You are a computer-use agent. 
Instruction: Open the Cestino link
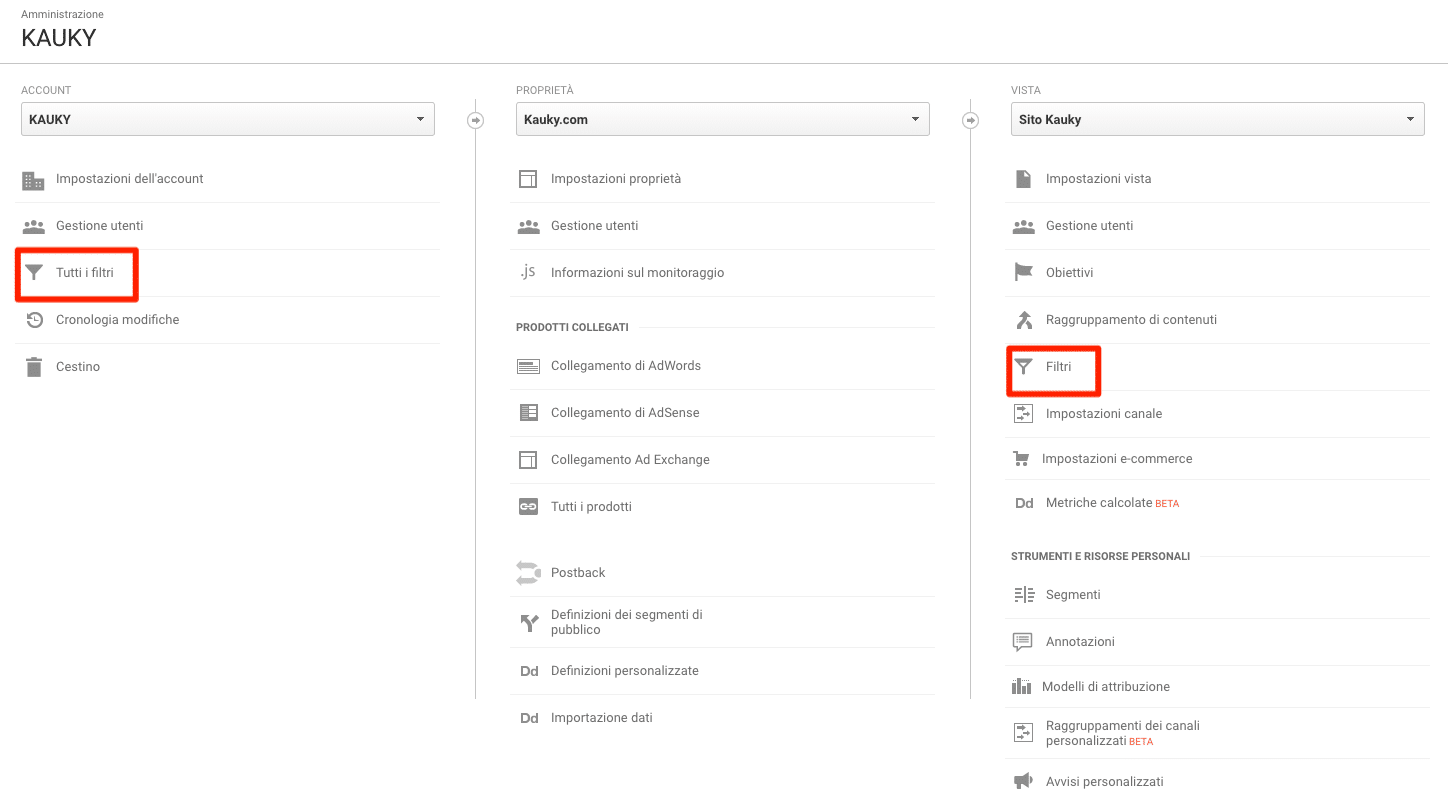pyautogui.click(x=78, y=367)
